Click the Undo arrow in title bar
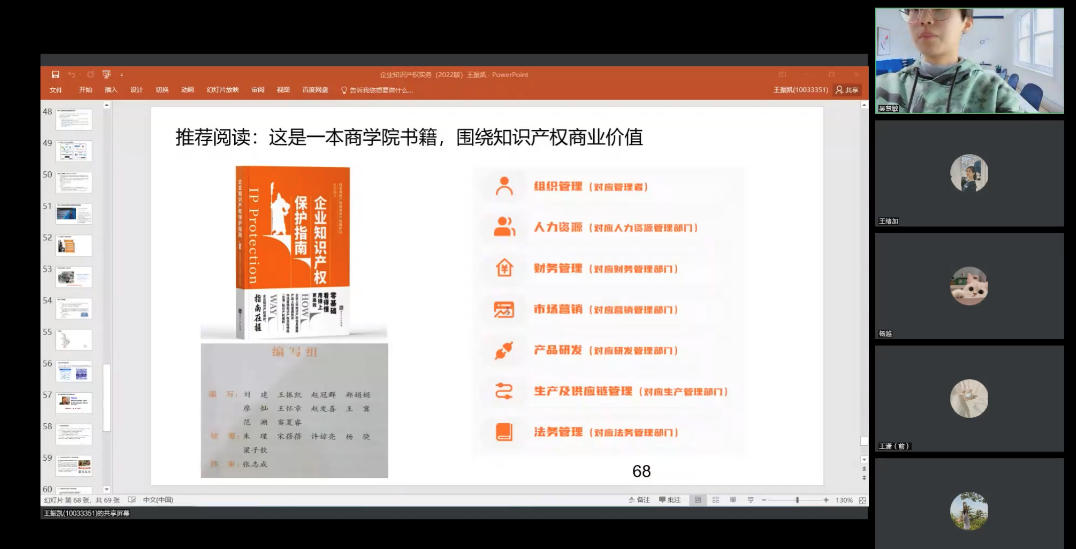Viewport: 1076px width, 549px height. pyautogui.click(x=72, y=74)
